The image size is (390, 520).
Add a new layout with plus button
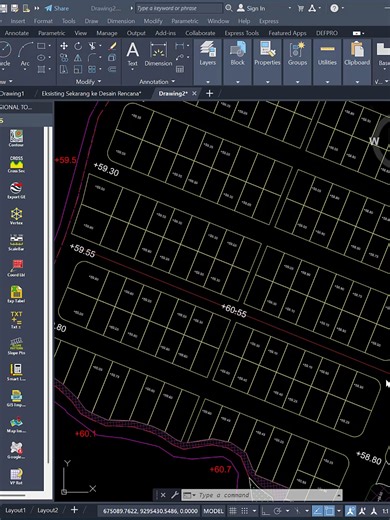74,510
